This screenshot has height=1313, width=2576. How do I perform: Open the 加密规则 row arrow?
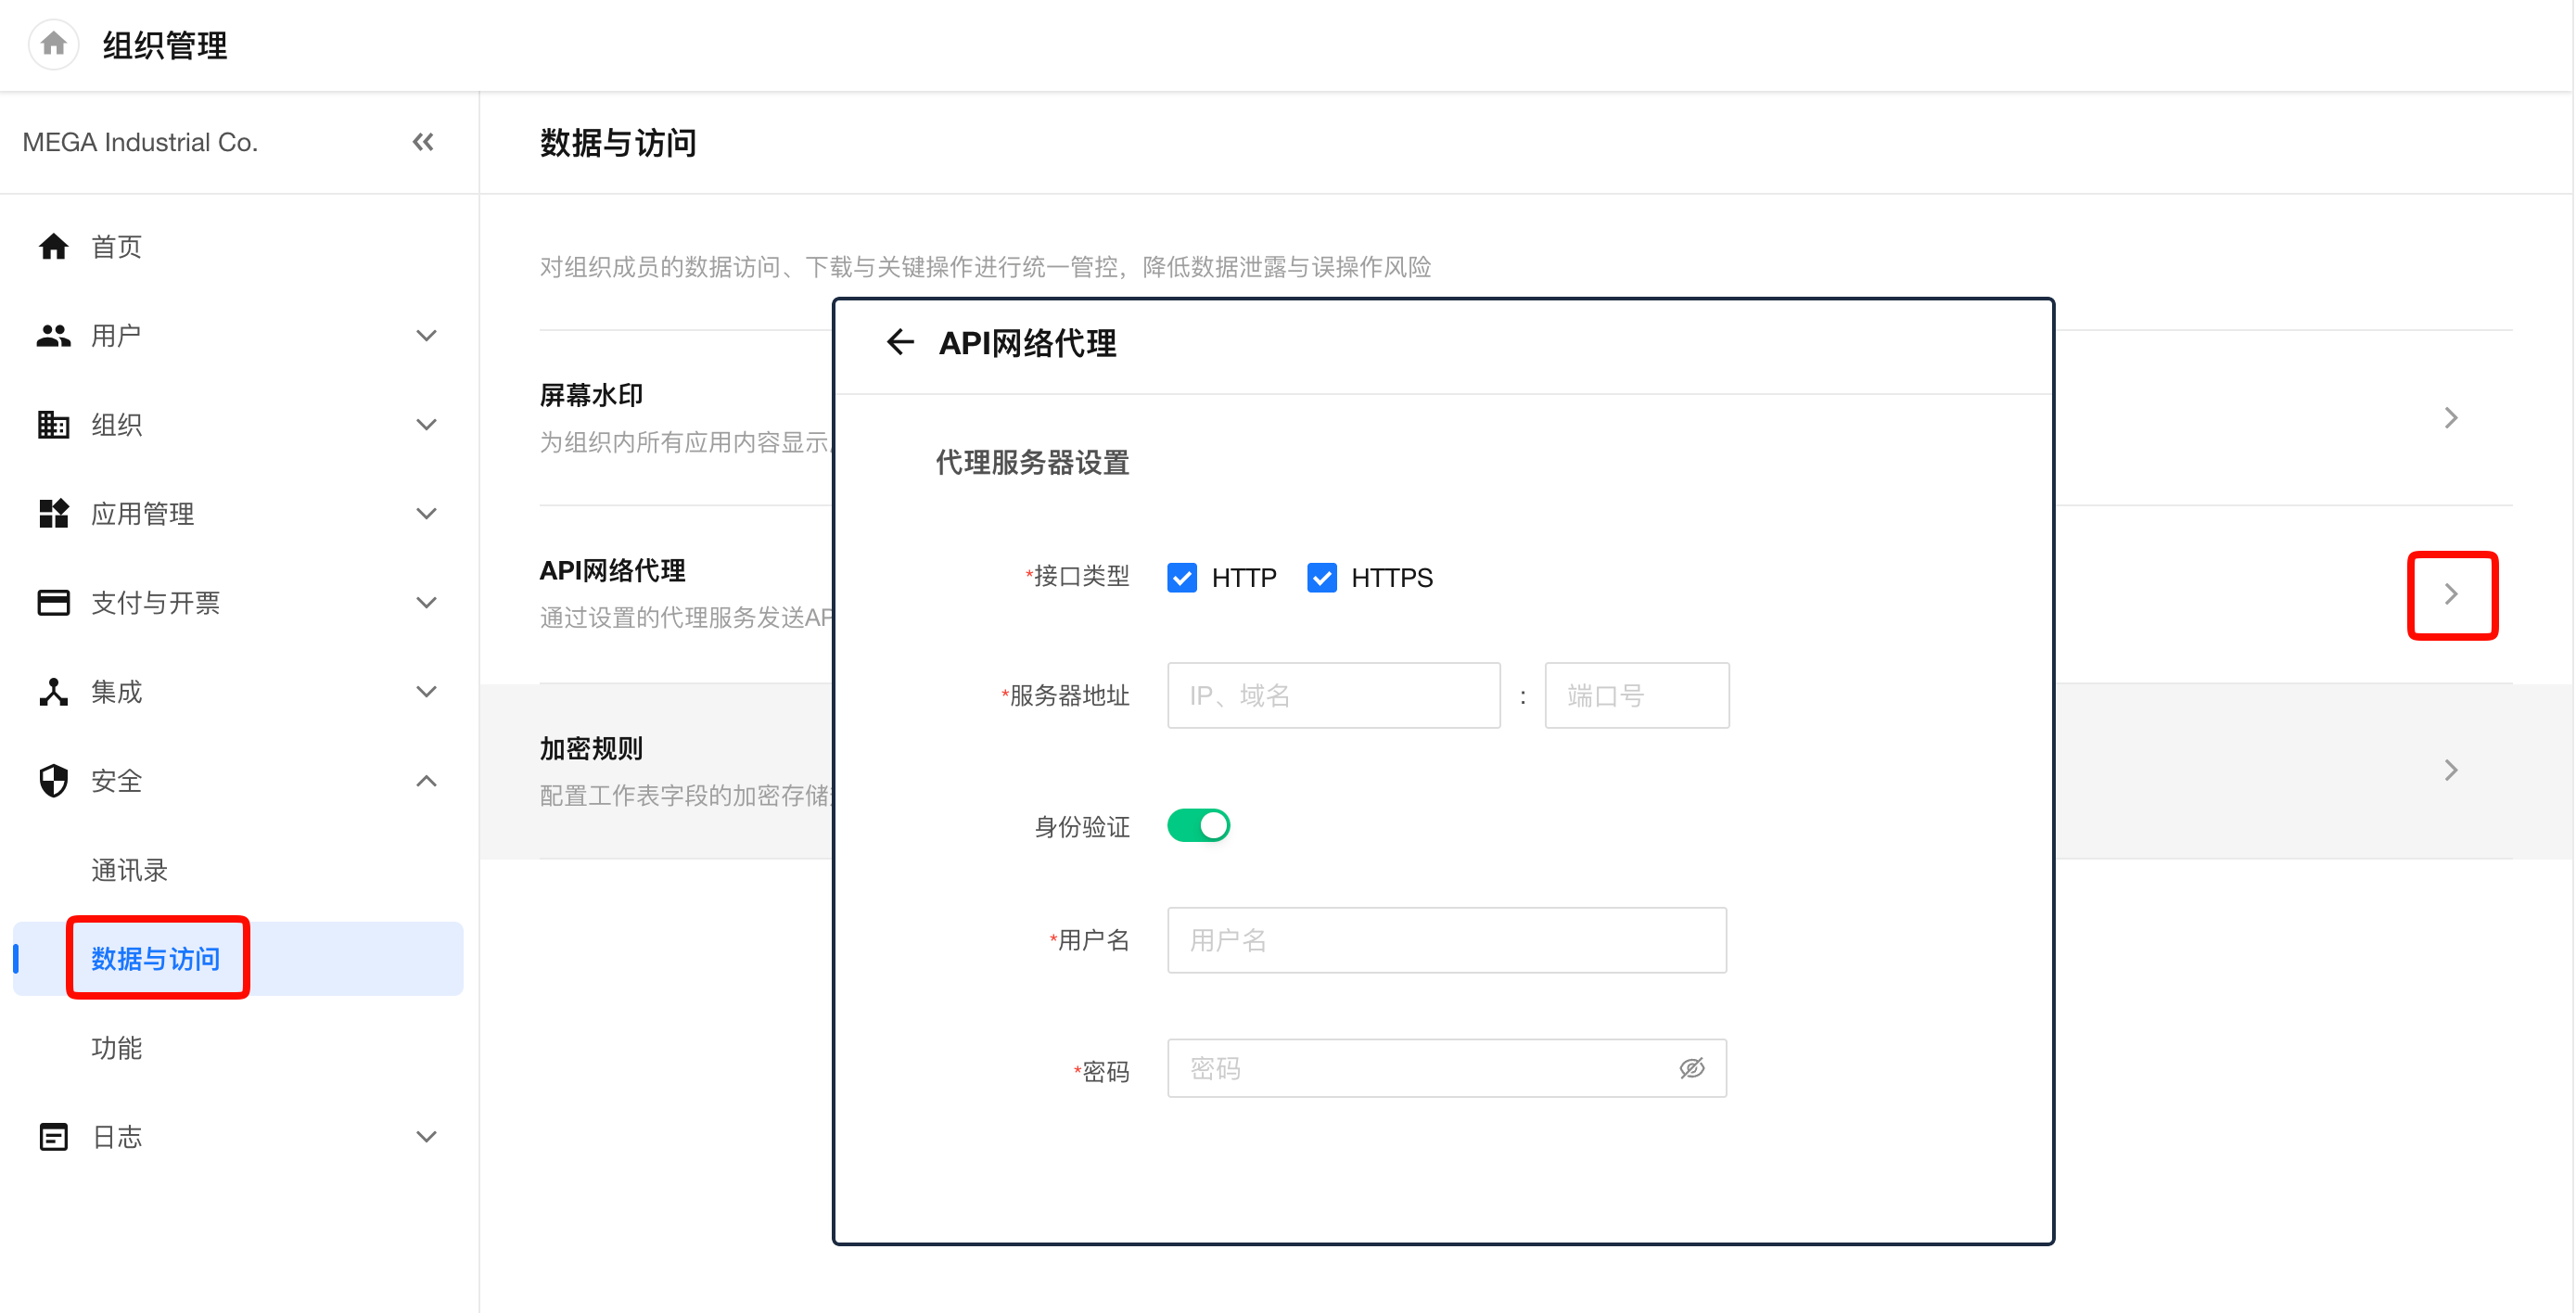point(2450,769)
